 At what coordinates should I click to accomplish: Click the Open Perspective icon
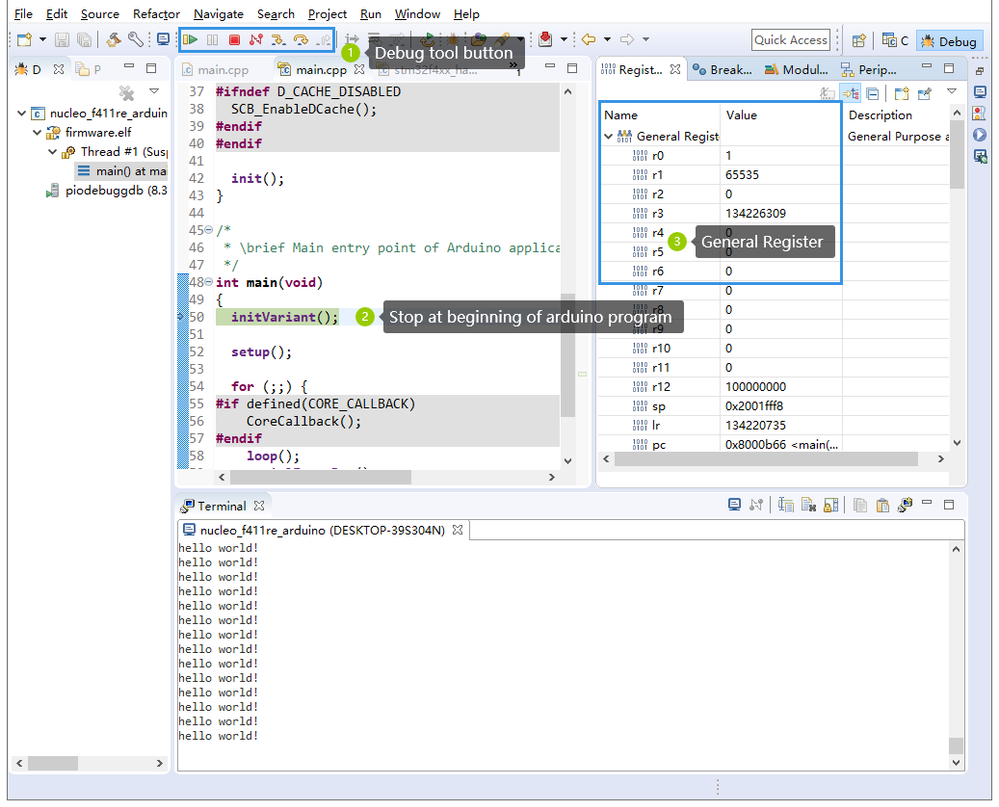point(859,41)
